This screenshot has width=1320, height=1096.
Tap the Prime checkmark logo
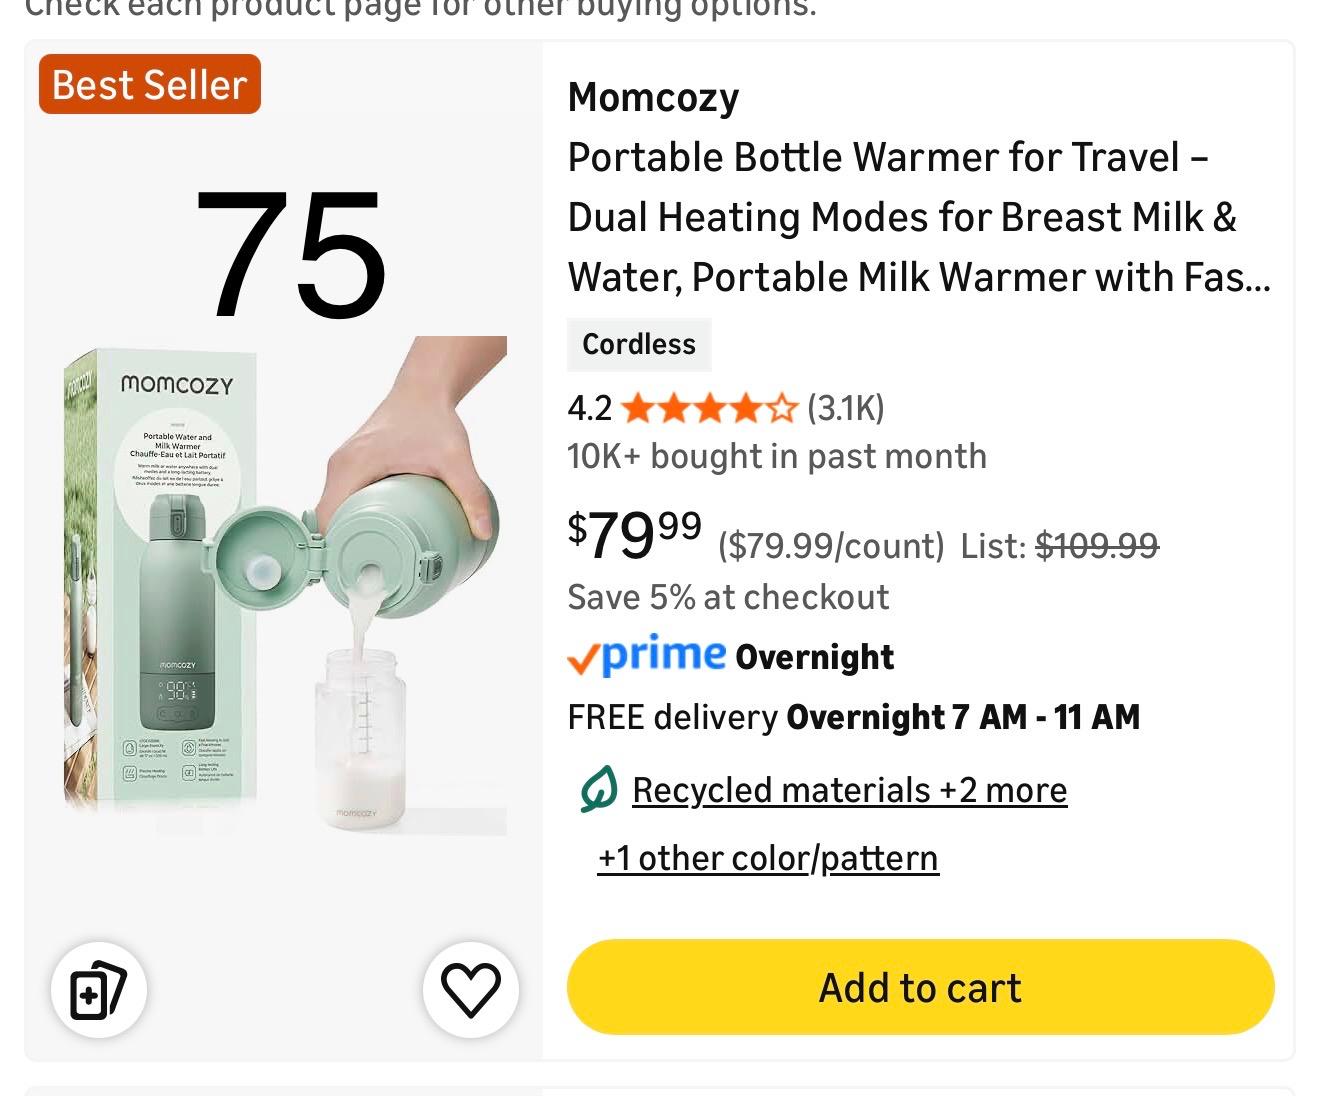point(646,656)
